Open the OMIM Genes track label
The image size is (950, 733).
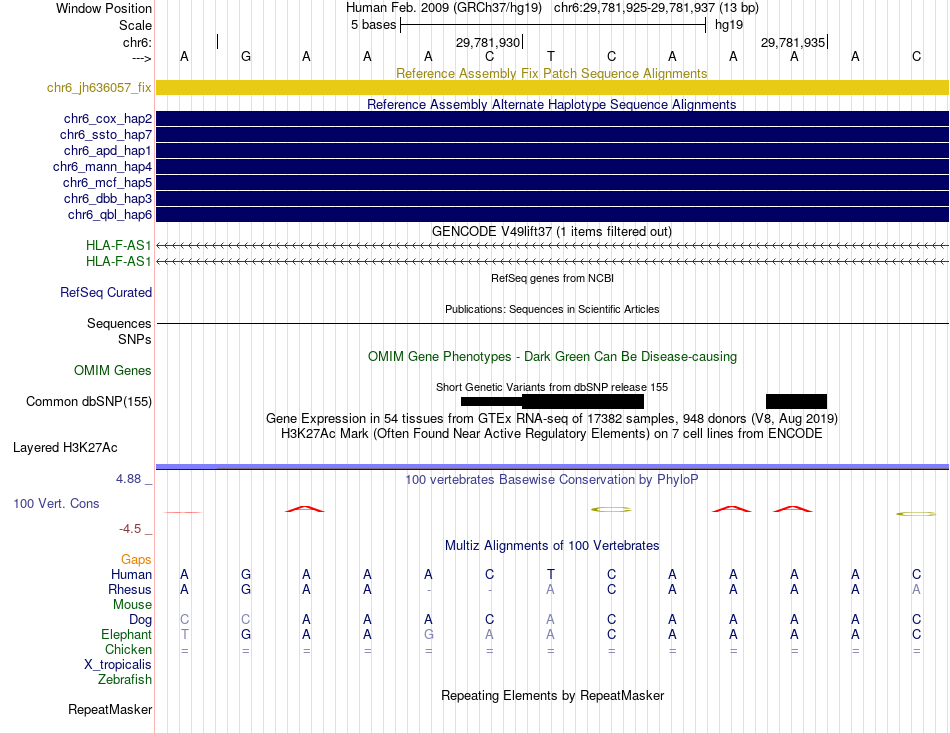[x=113, y=371]
